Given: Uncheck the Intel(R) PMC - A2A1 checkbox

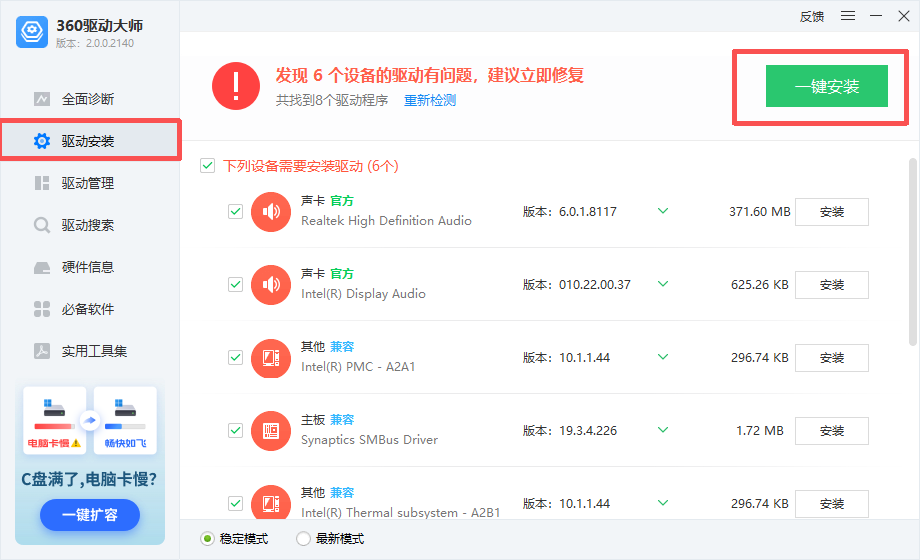Looking at the screenshot, I should tap(235, 357).
